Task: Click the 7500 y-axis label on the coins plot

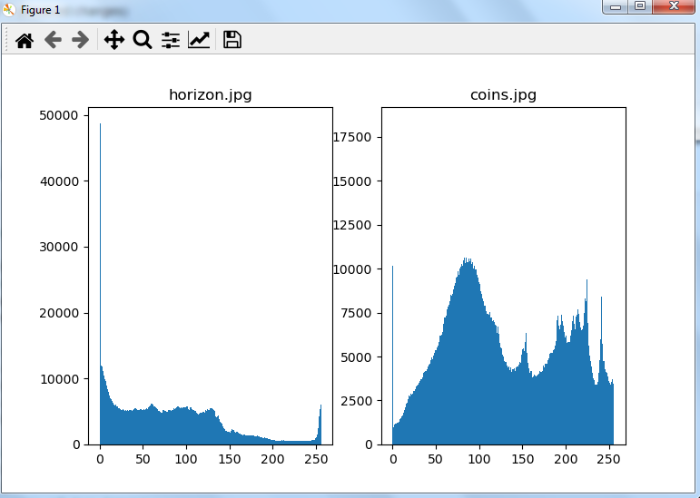Action: point(356,313)
